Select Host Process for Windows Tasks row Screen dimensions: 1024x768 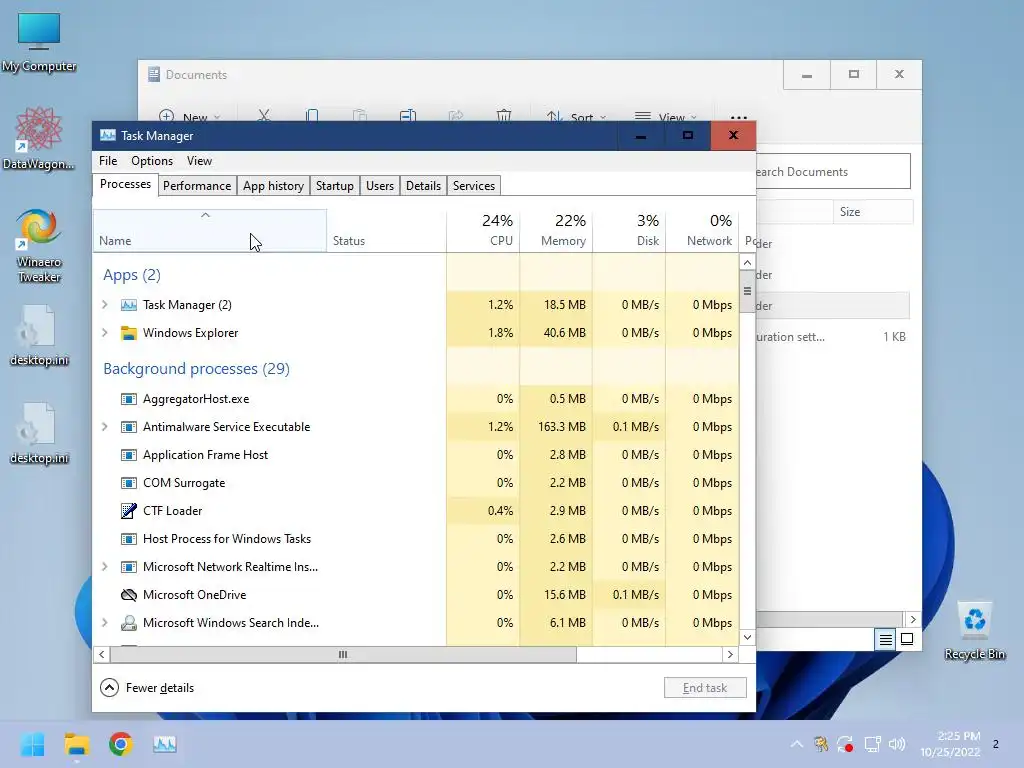416,539
